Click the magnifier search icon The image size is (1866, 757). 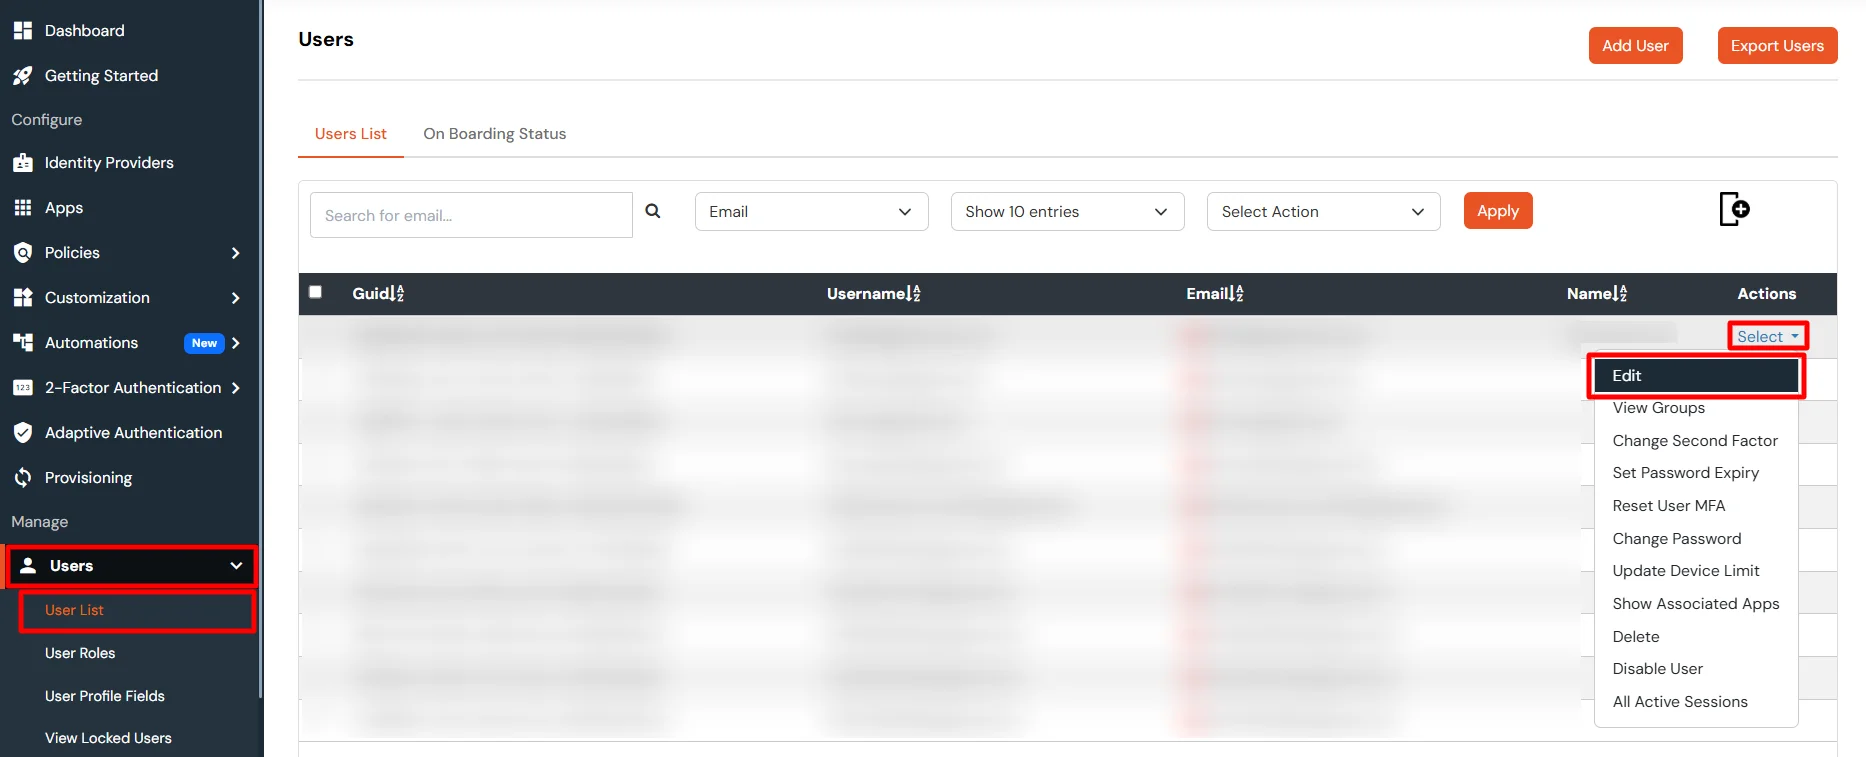pos(653,211)
